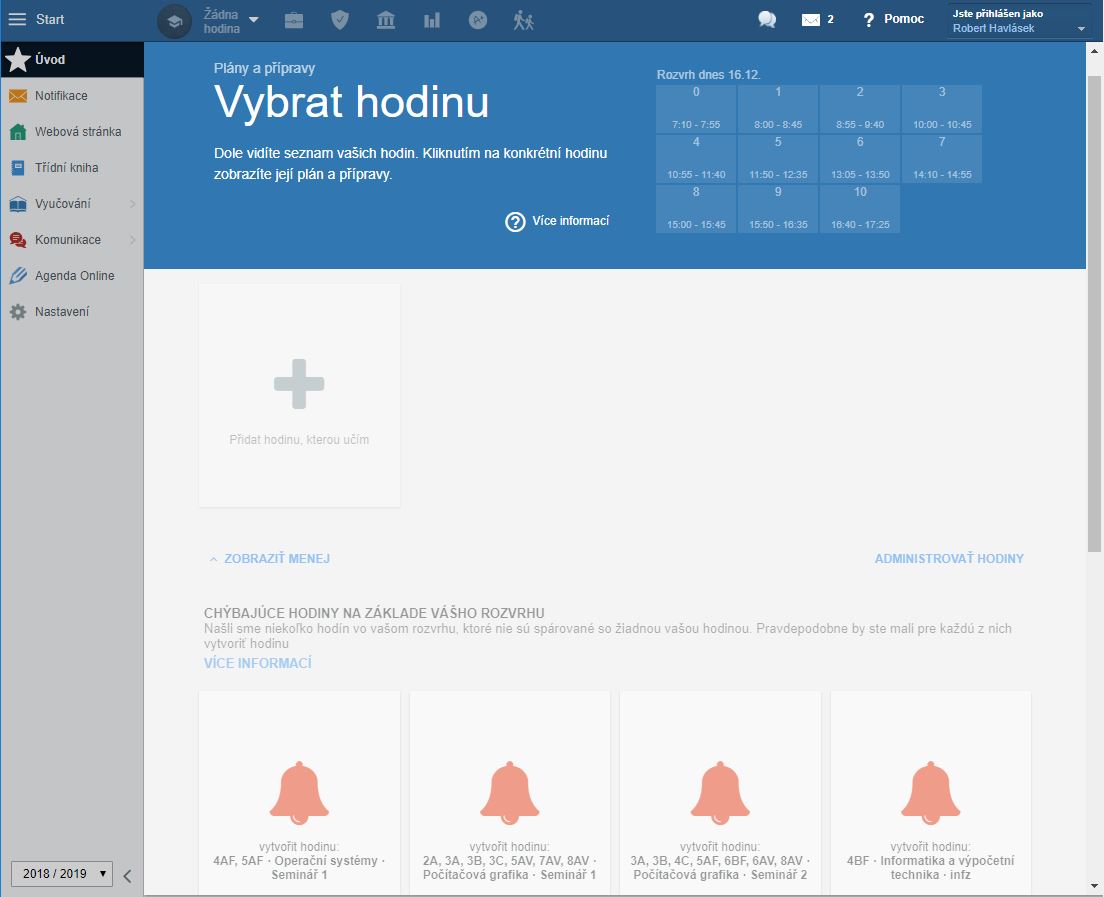Screen dimensions: 1104x897
Task: Click the bell for Operační systémy Seminář 1
Action: pos(299,794)
